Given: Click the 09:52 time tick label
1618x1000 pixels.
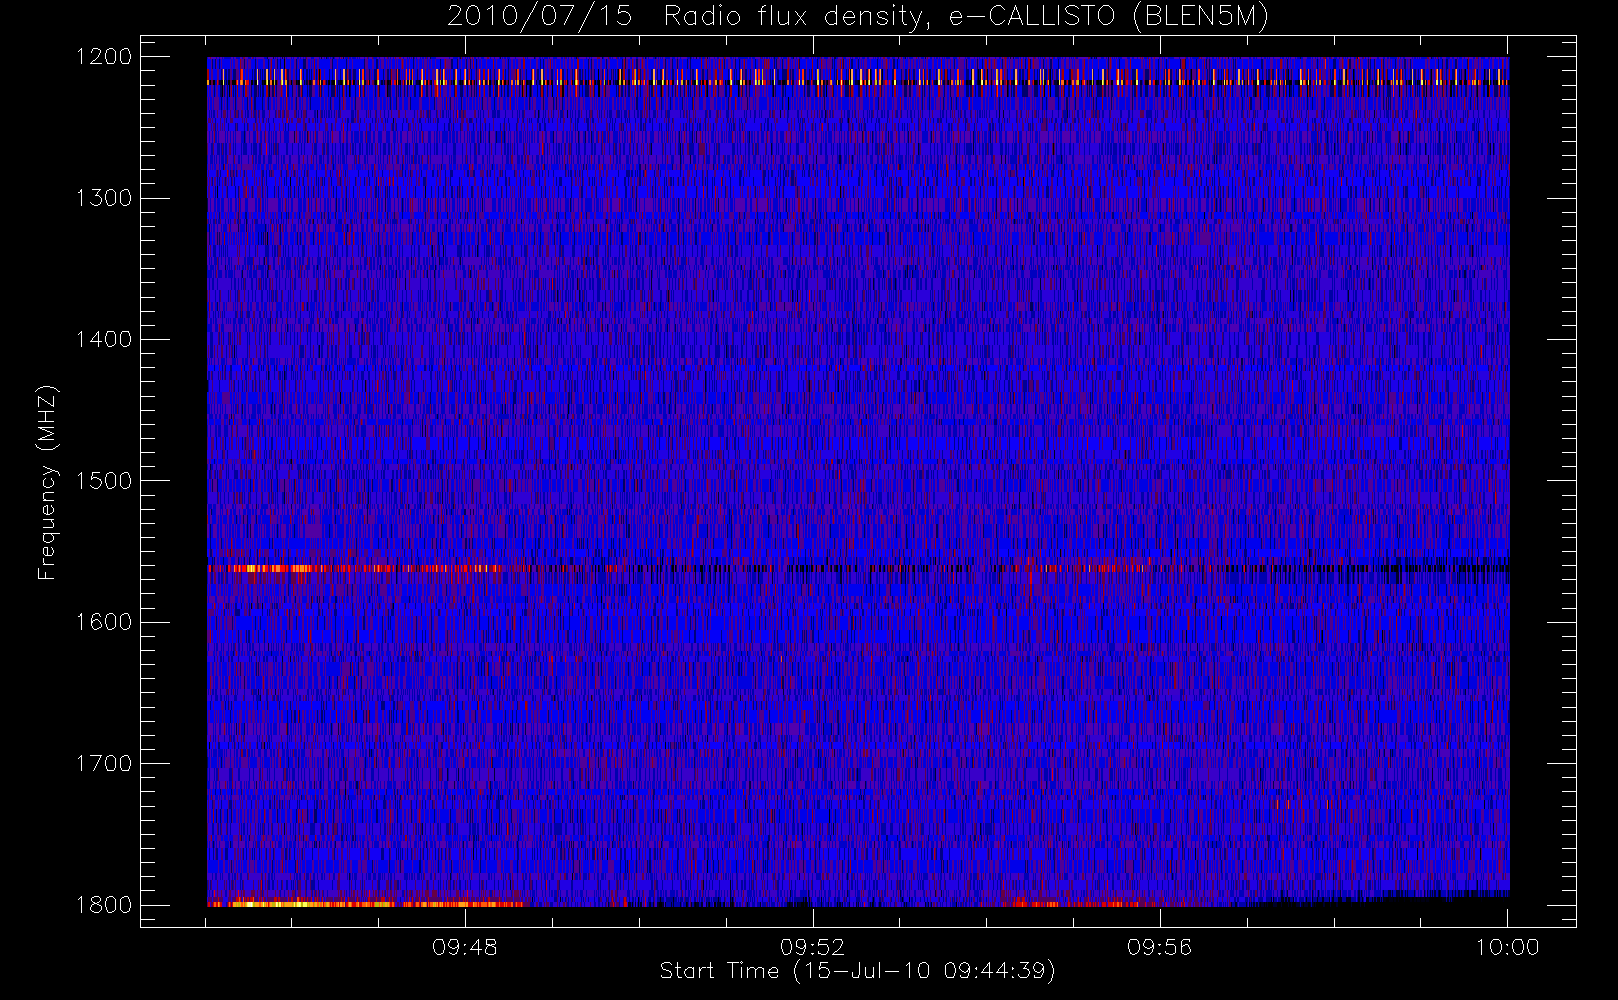Looking at the screenshot, I should click(813, 947).
